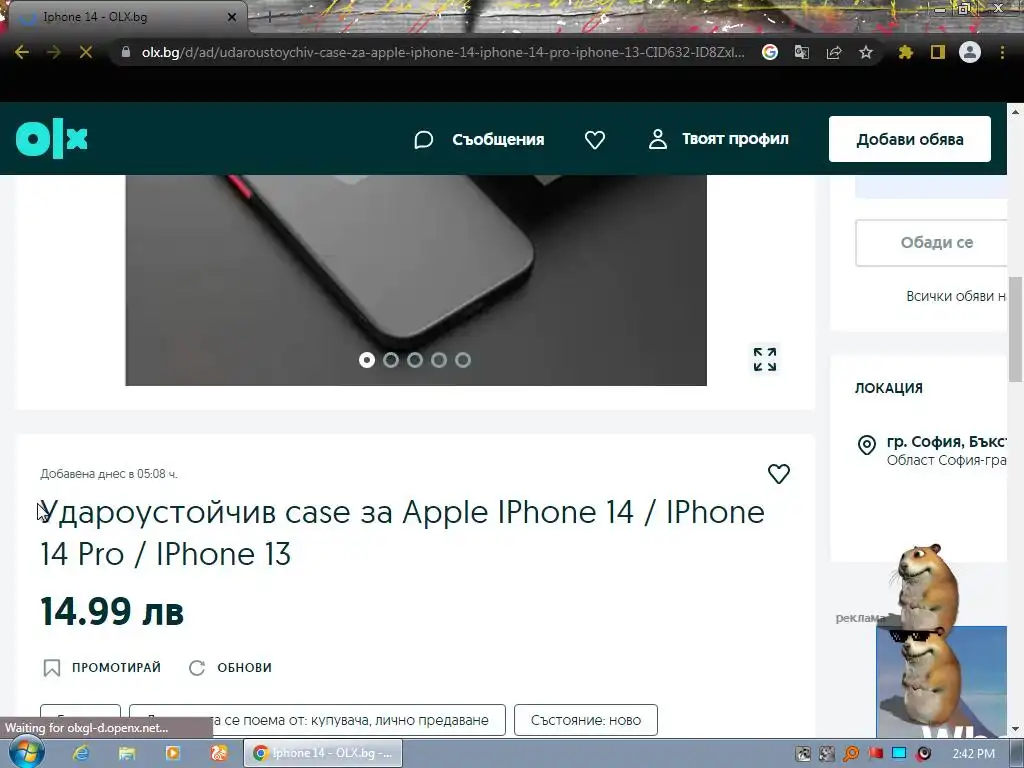1024x768 pixels.
Task: Translate this page icon
Action: pyautogui.click(x=802, y=52)
